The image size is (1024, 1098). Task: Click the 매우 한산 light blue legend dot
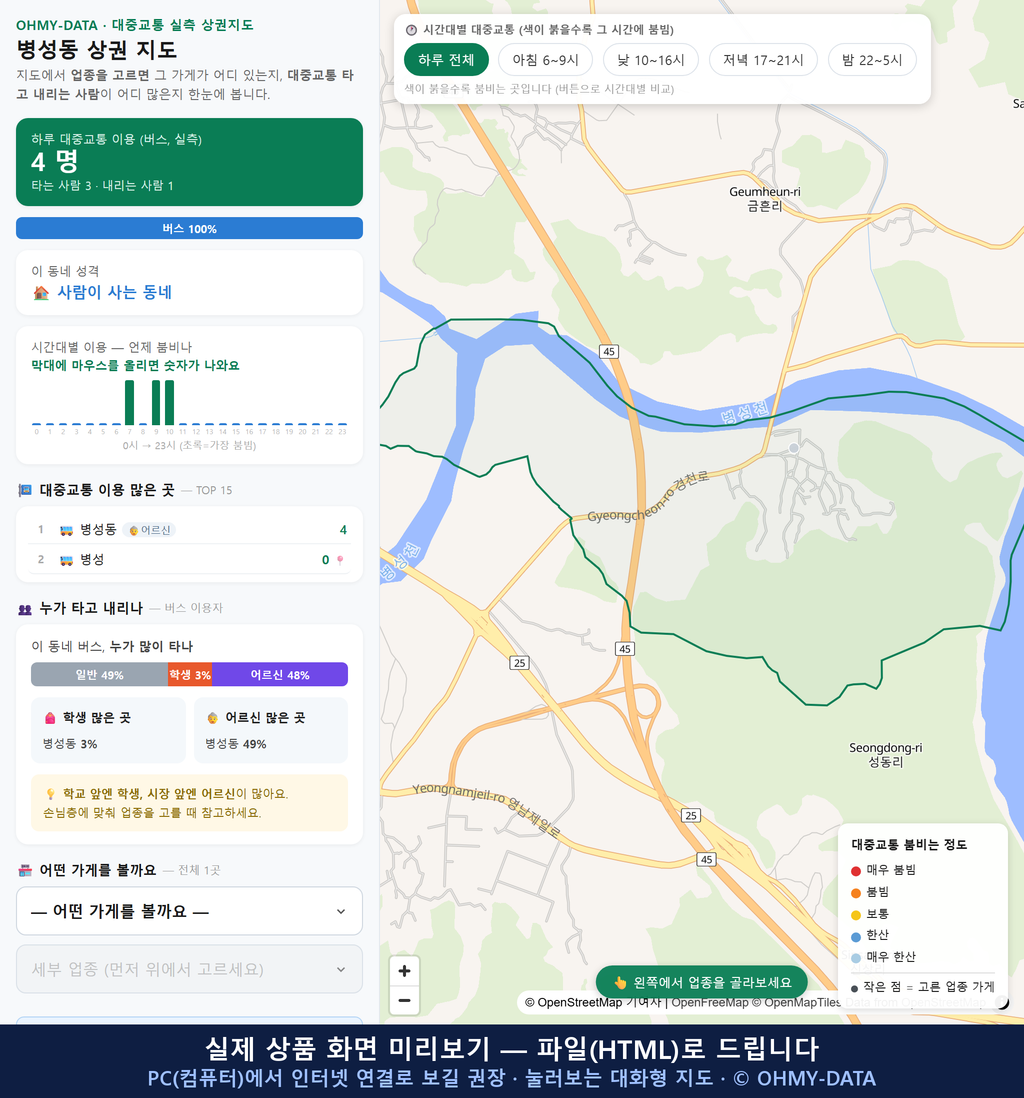855,958
